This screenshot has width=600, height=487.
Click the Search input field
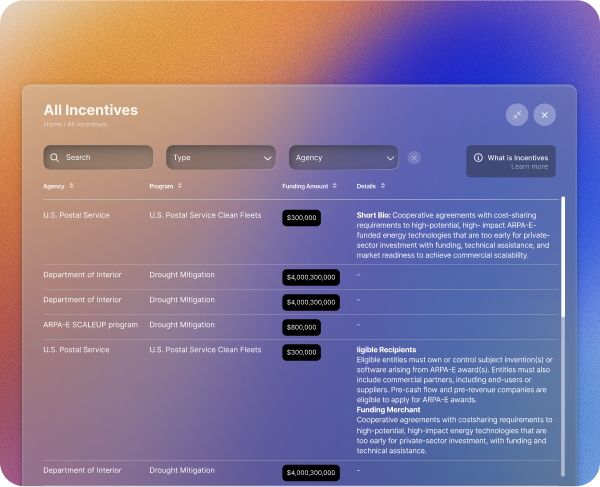[x=105, y=158]
